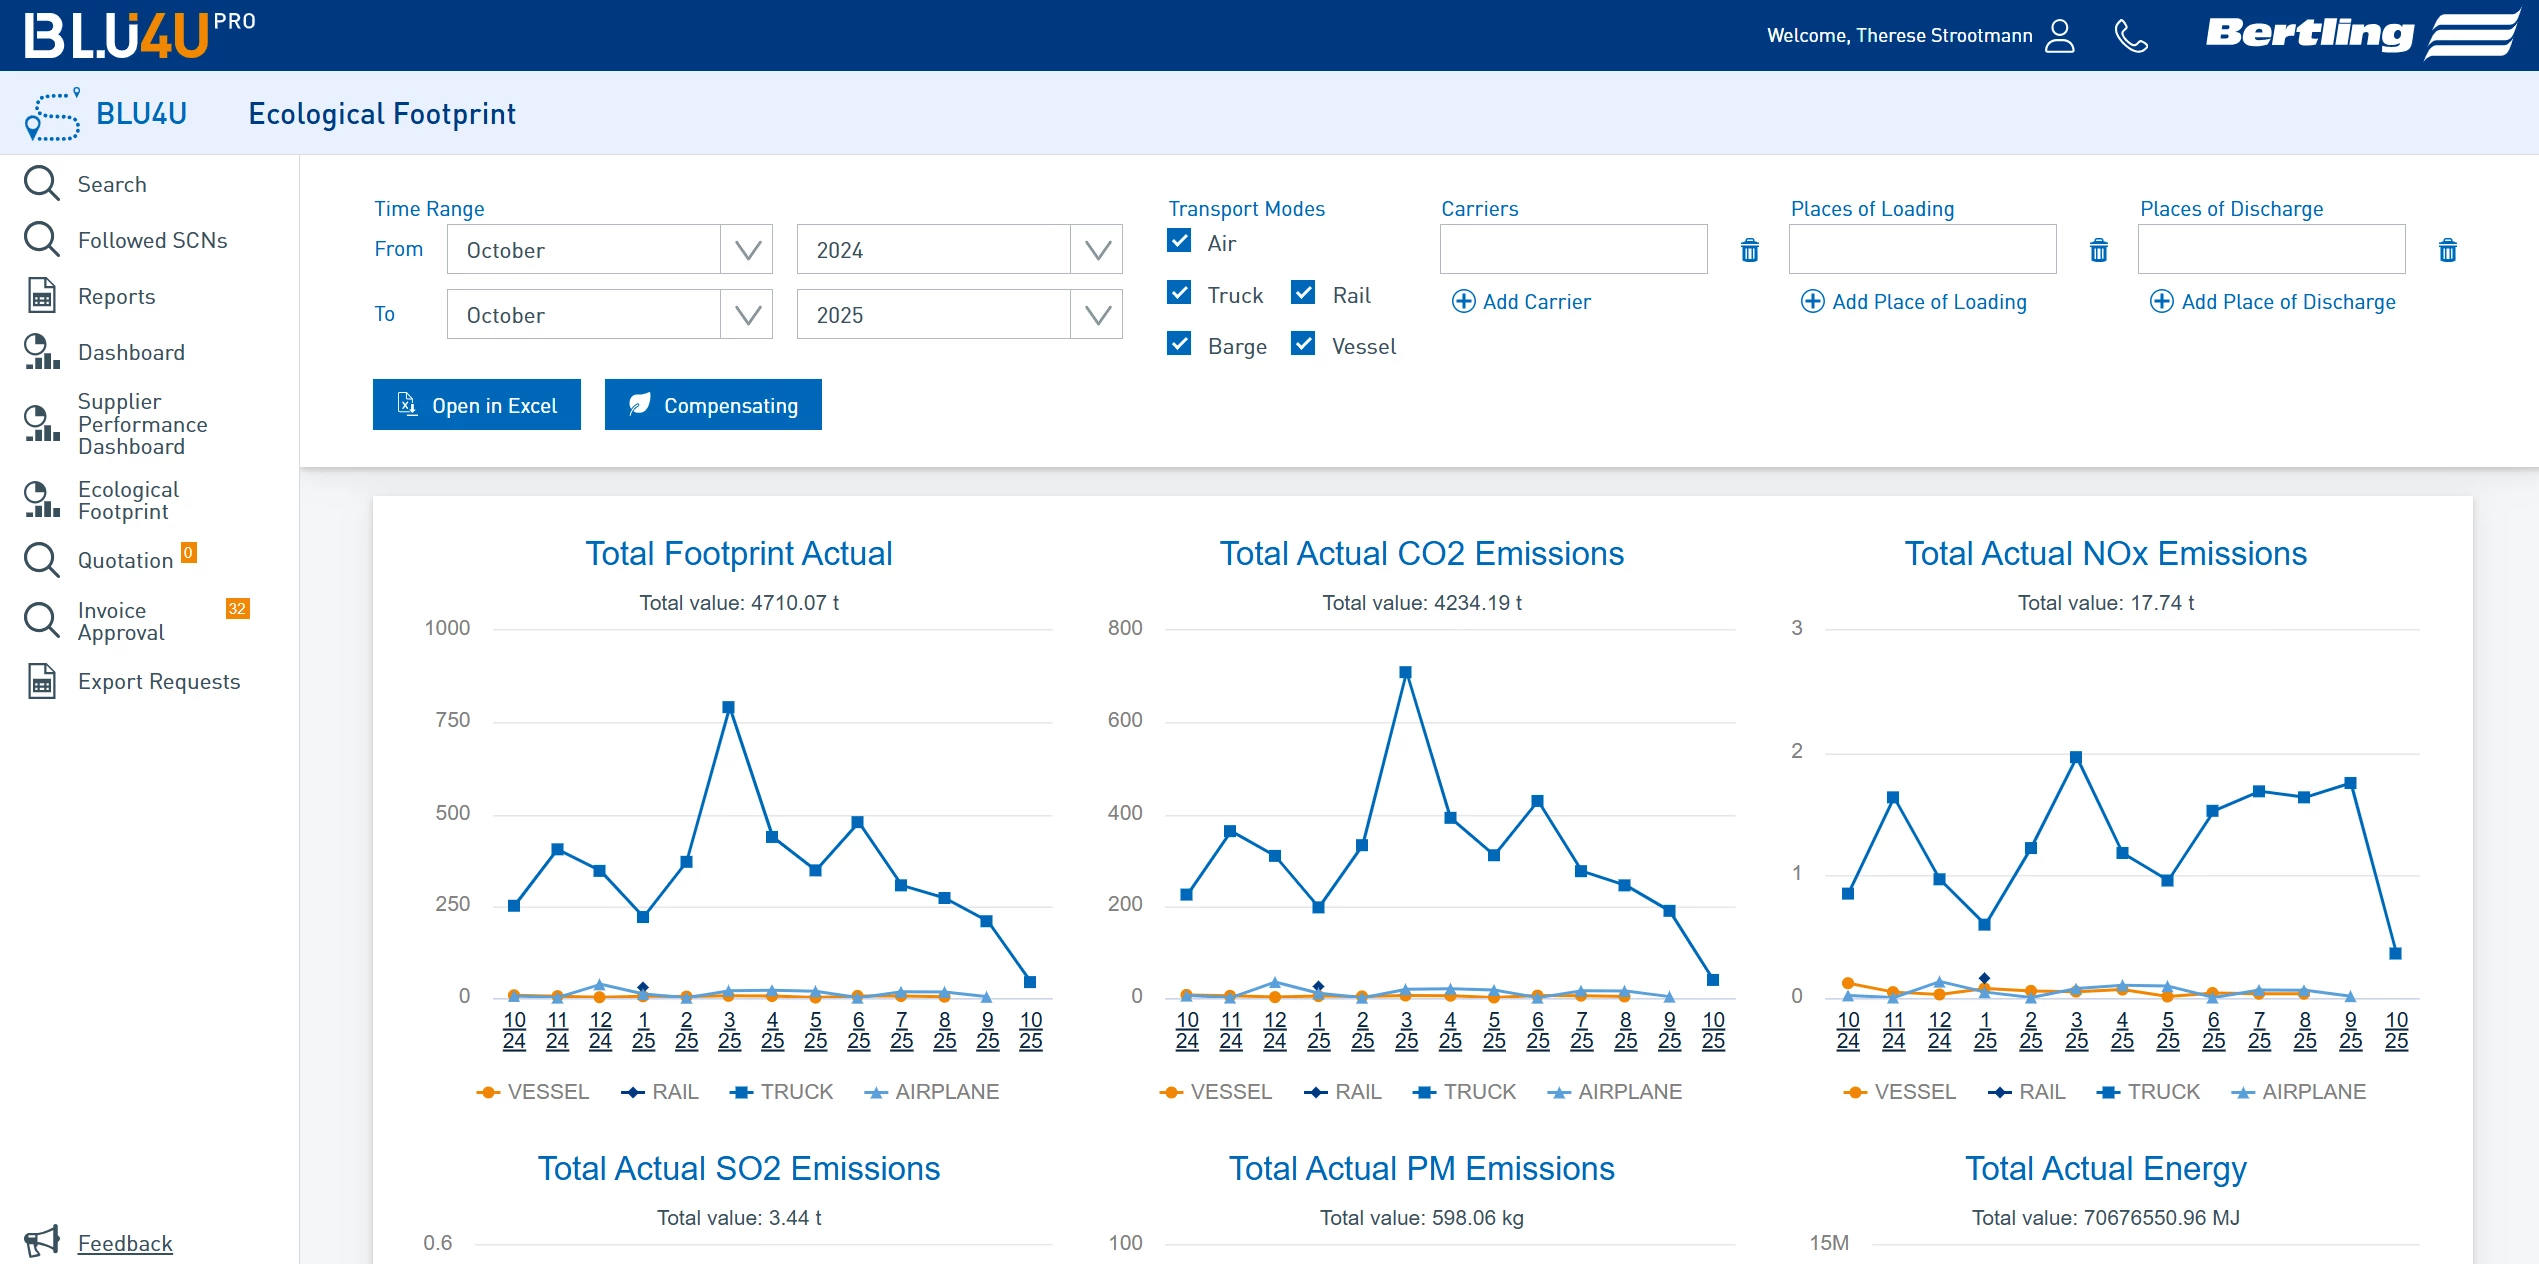The width and height of the screenshot is (2539, 1264).
Task: Click the BLU4U route logo icon
Action: 52,114
